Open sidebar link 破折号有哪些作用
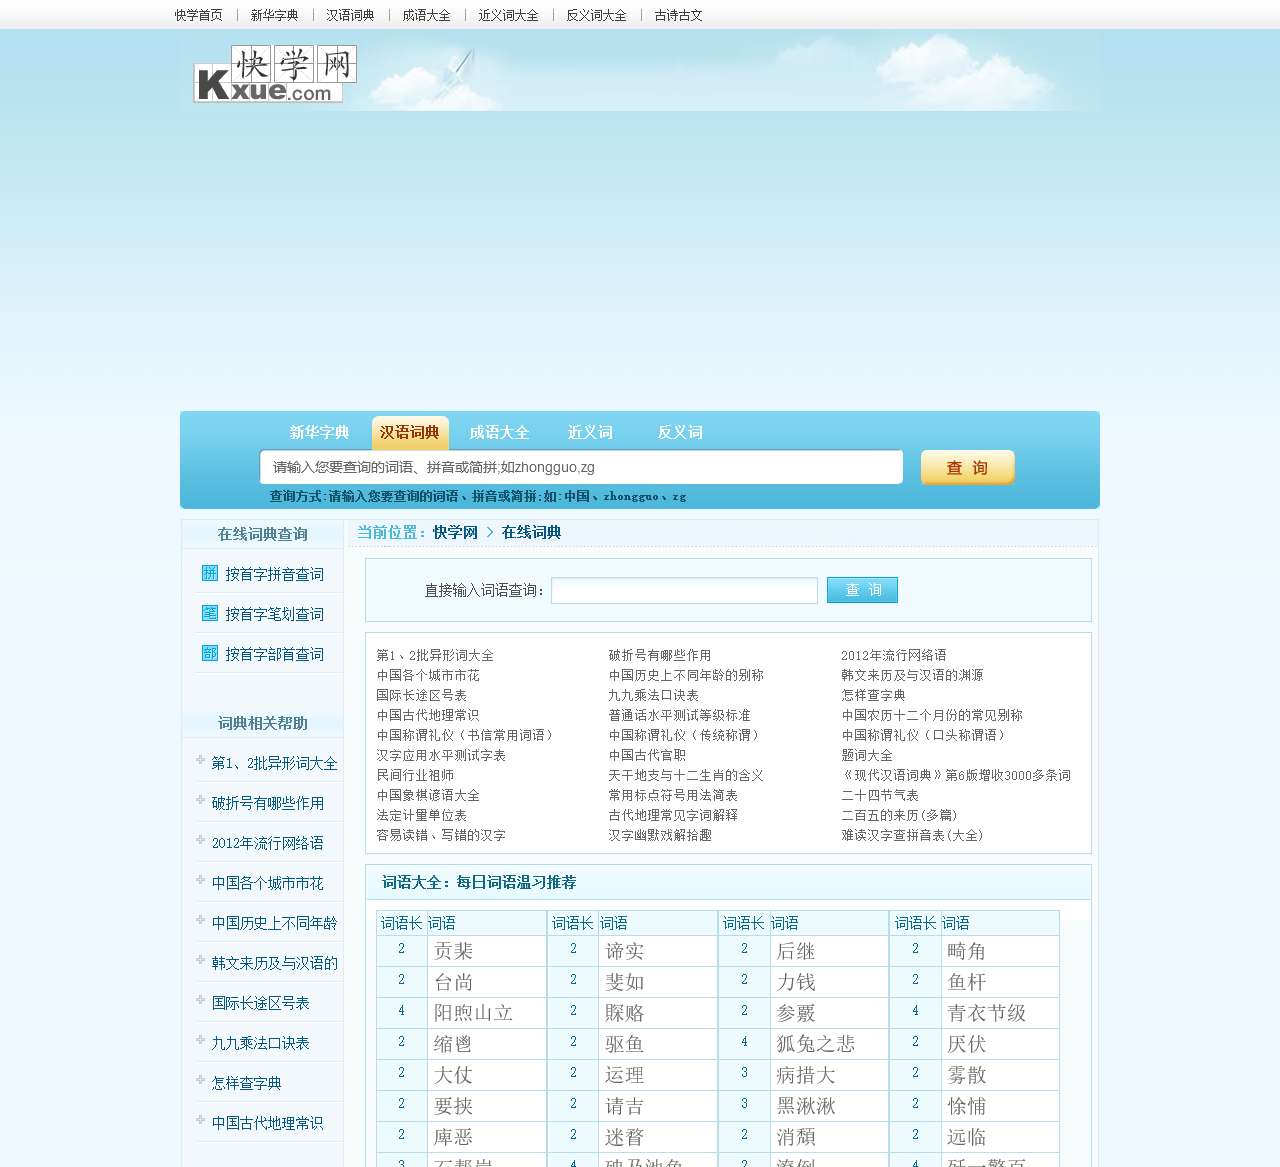This screenshot has width=1280, height=1167. [x=267, y=803]
